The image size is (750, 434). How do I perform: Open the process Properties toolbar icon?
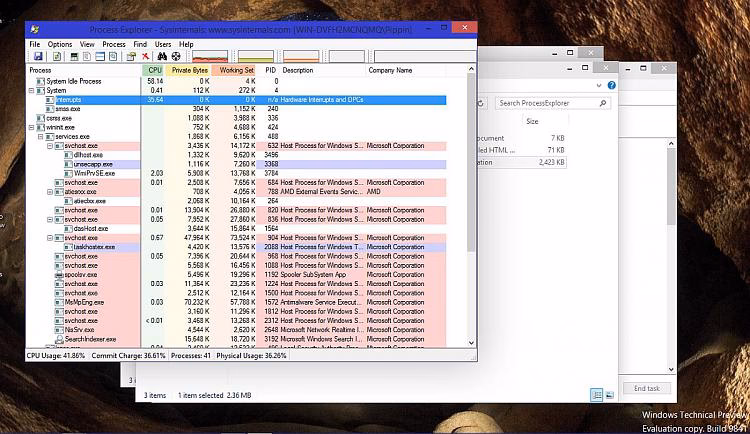[131, 56]
